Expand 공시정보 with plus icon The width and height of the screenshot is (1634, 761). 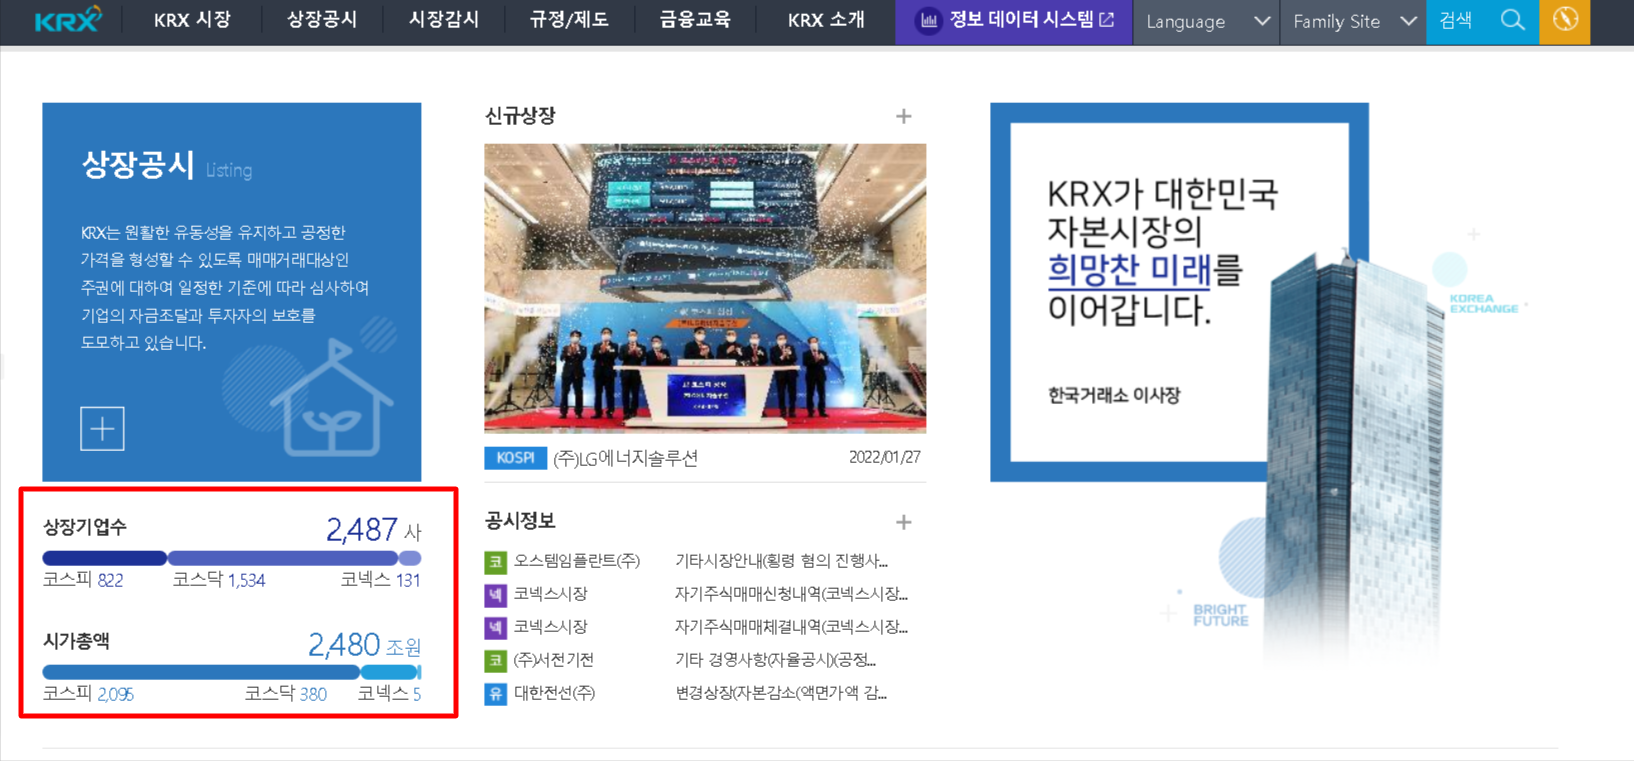click(903, 522)
